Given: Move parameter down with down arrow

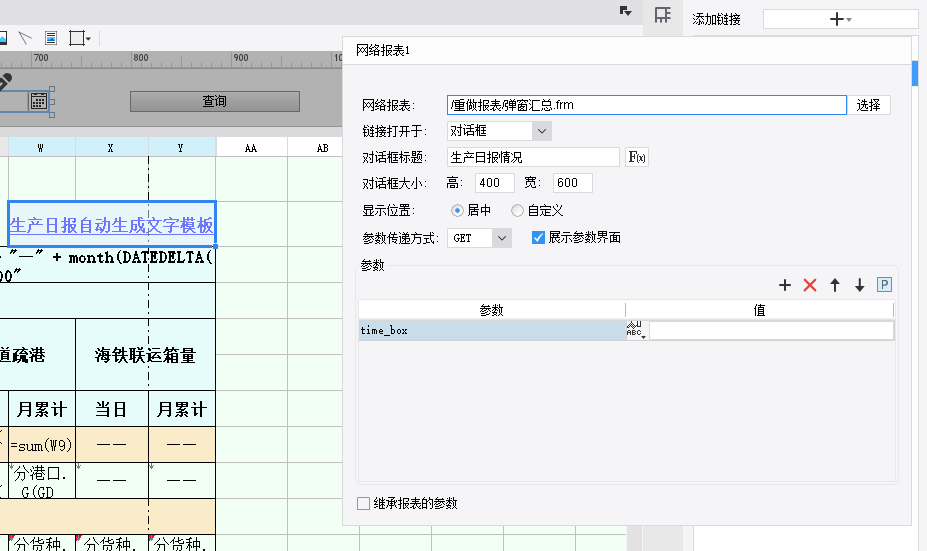Looking at the screenshot, I should point(859,286).
